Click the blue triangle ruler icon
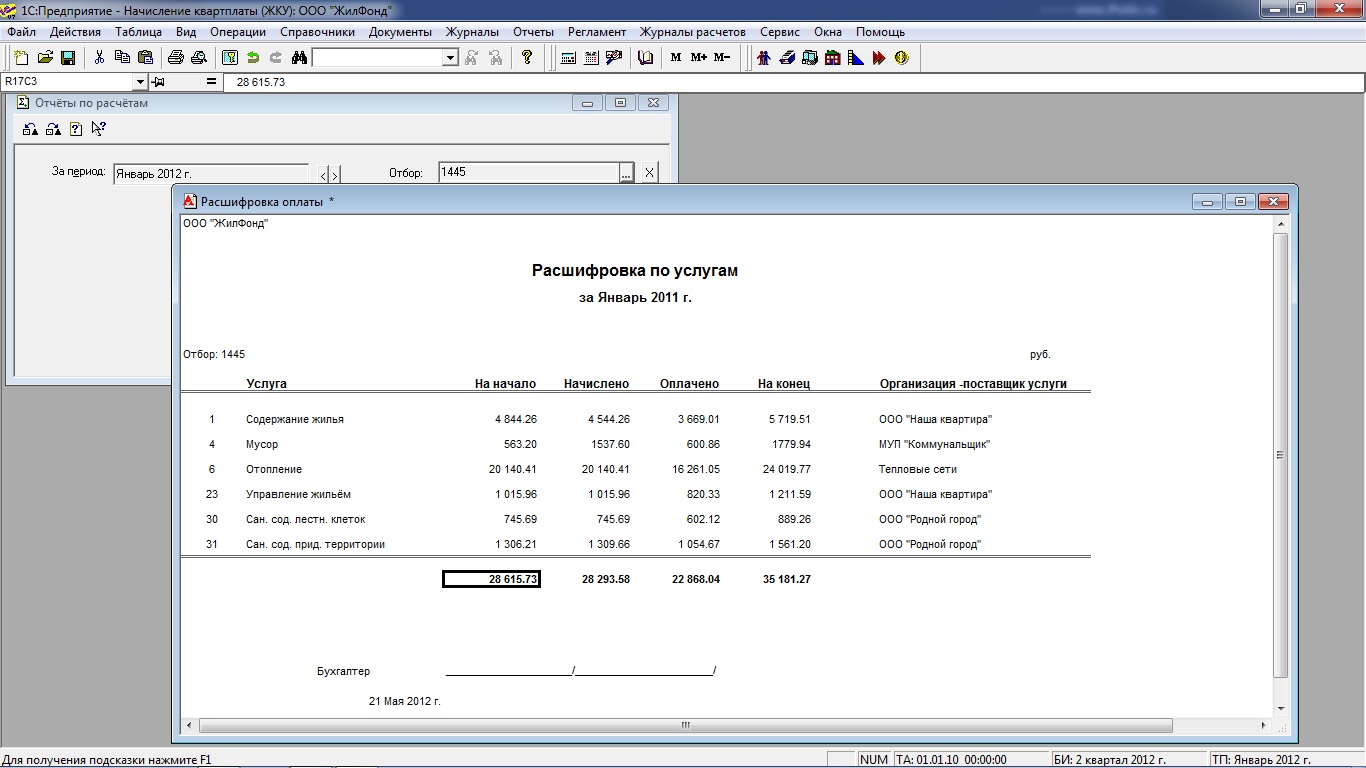1366x768 pixels. (x=856, y=58)
